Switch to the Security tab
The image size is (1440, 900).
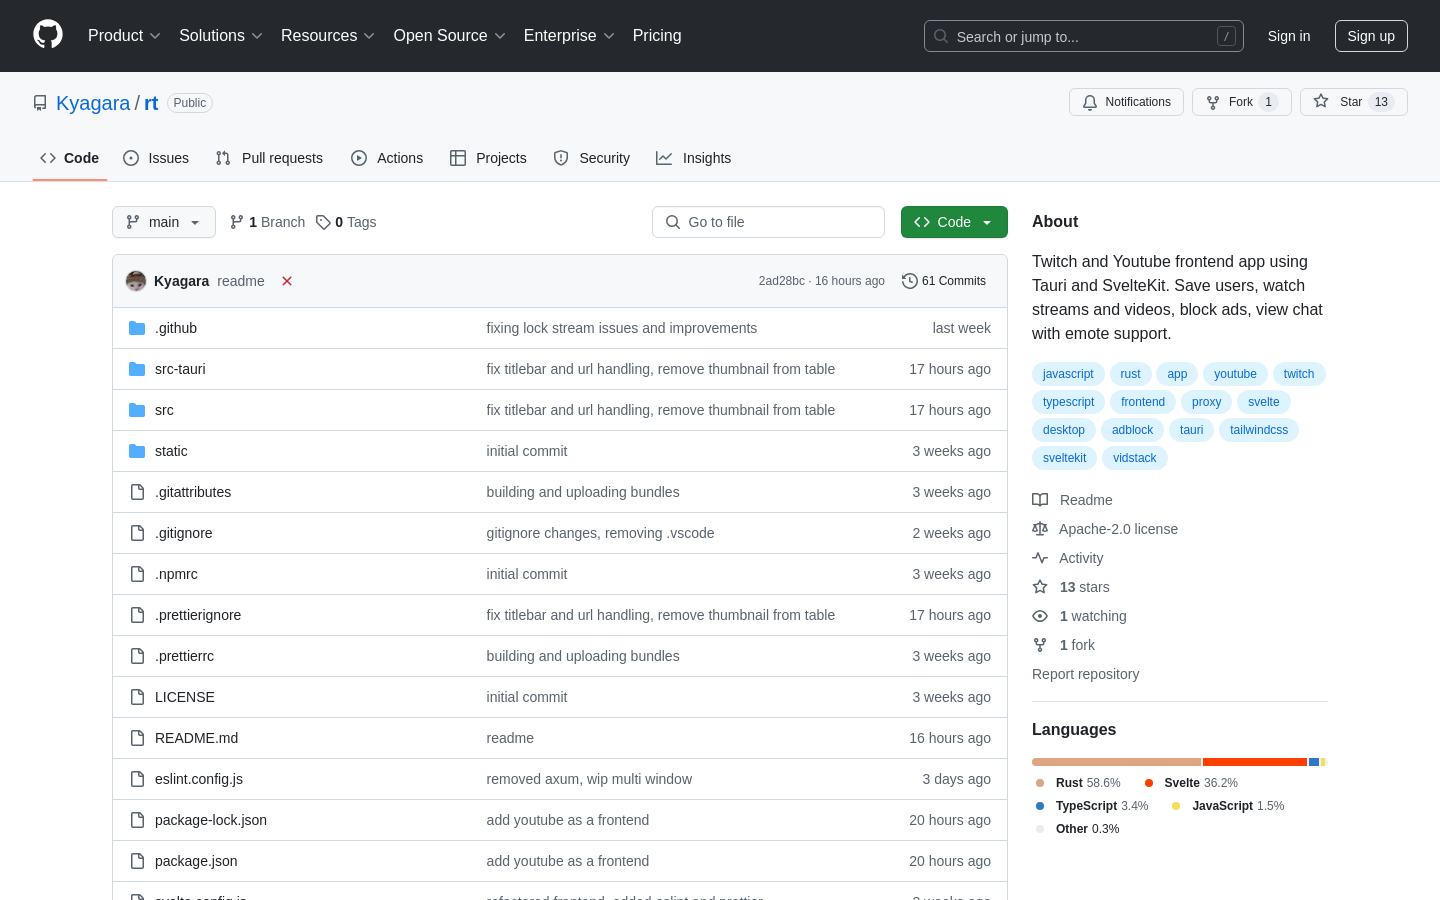[x=592, y=158]
